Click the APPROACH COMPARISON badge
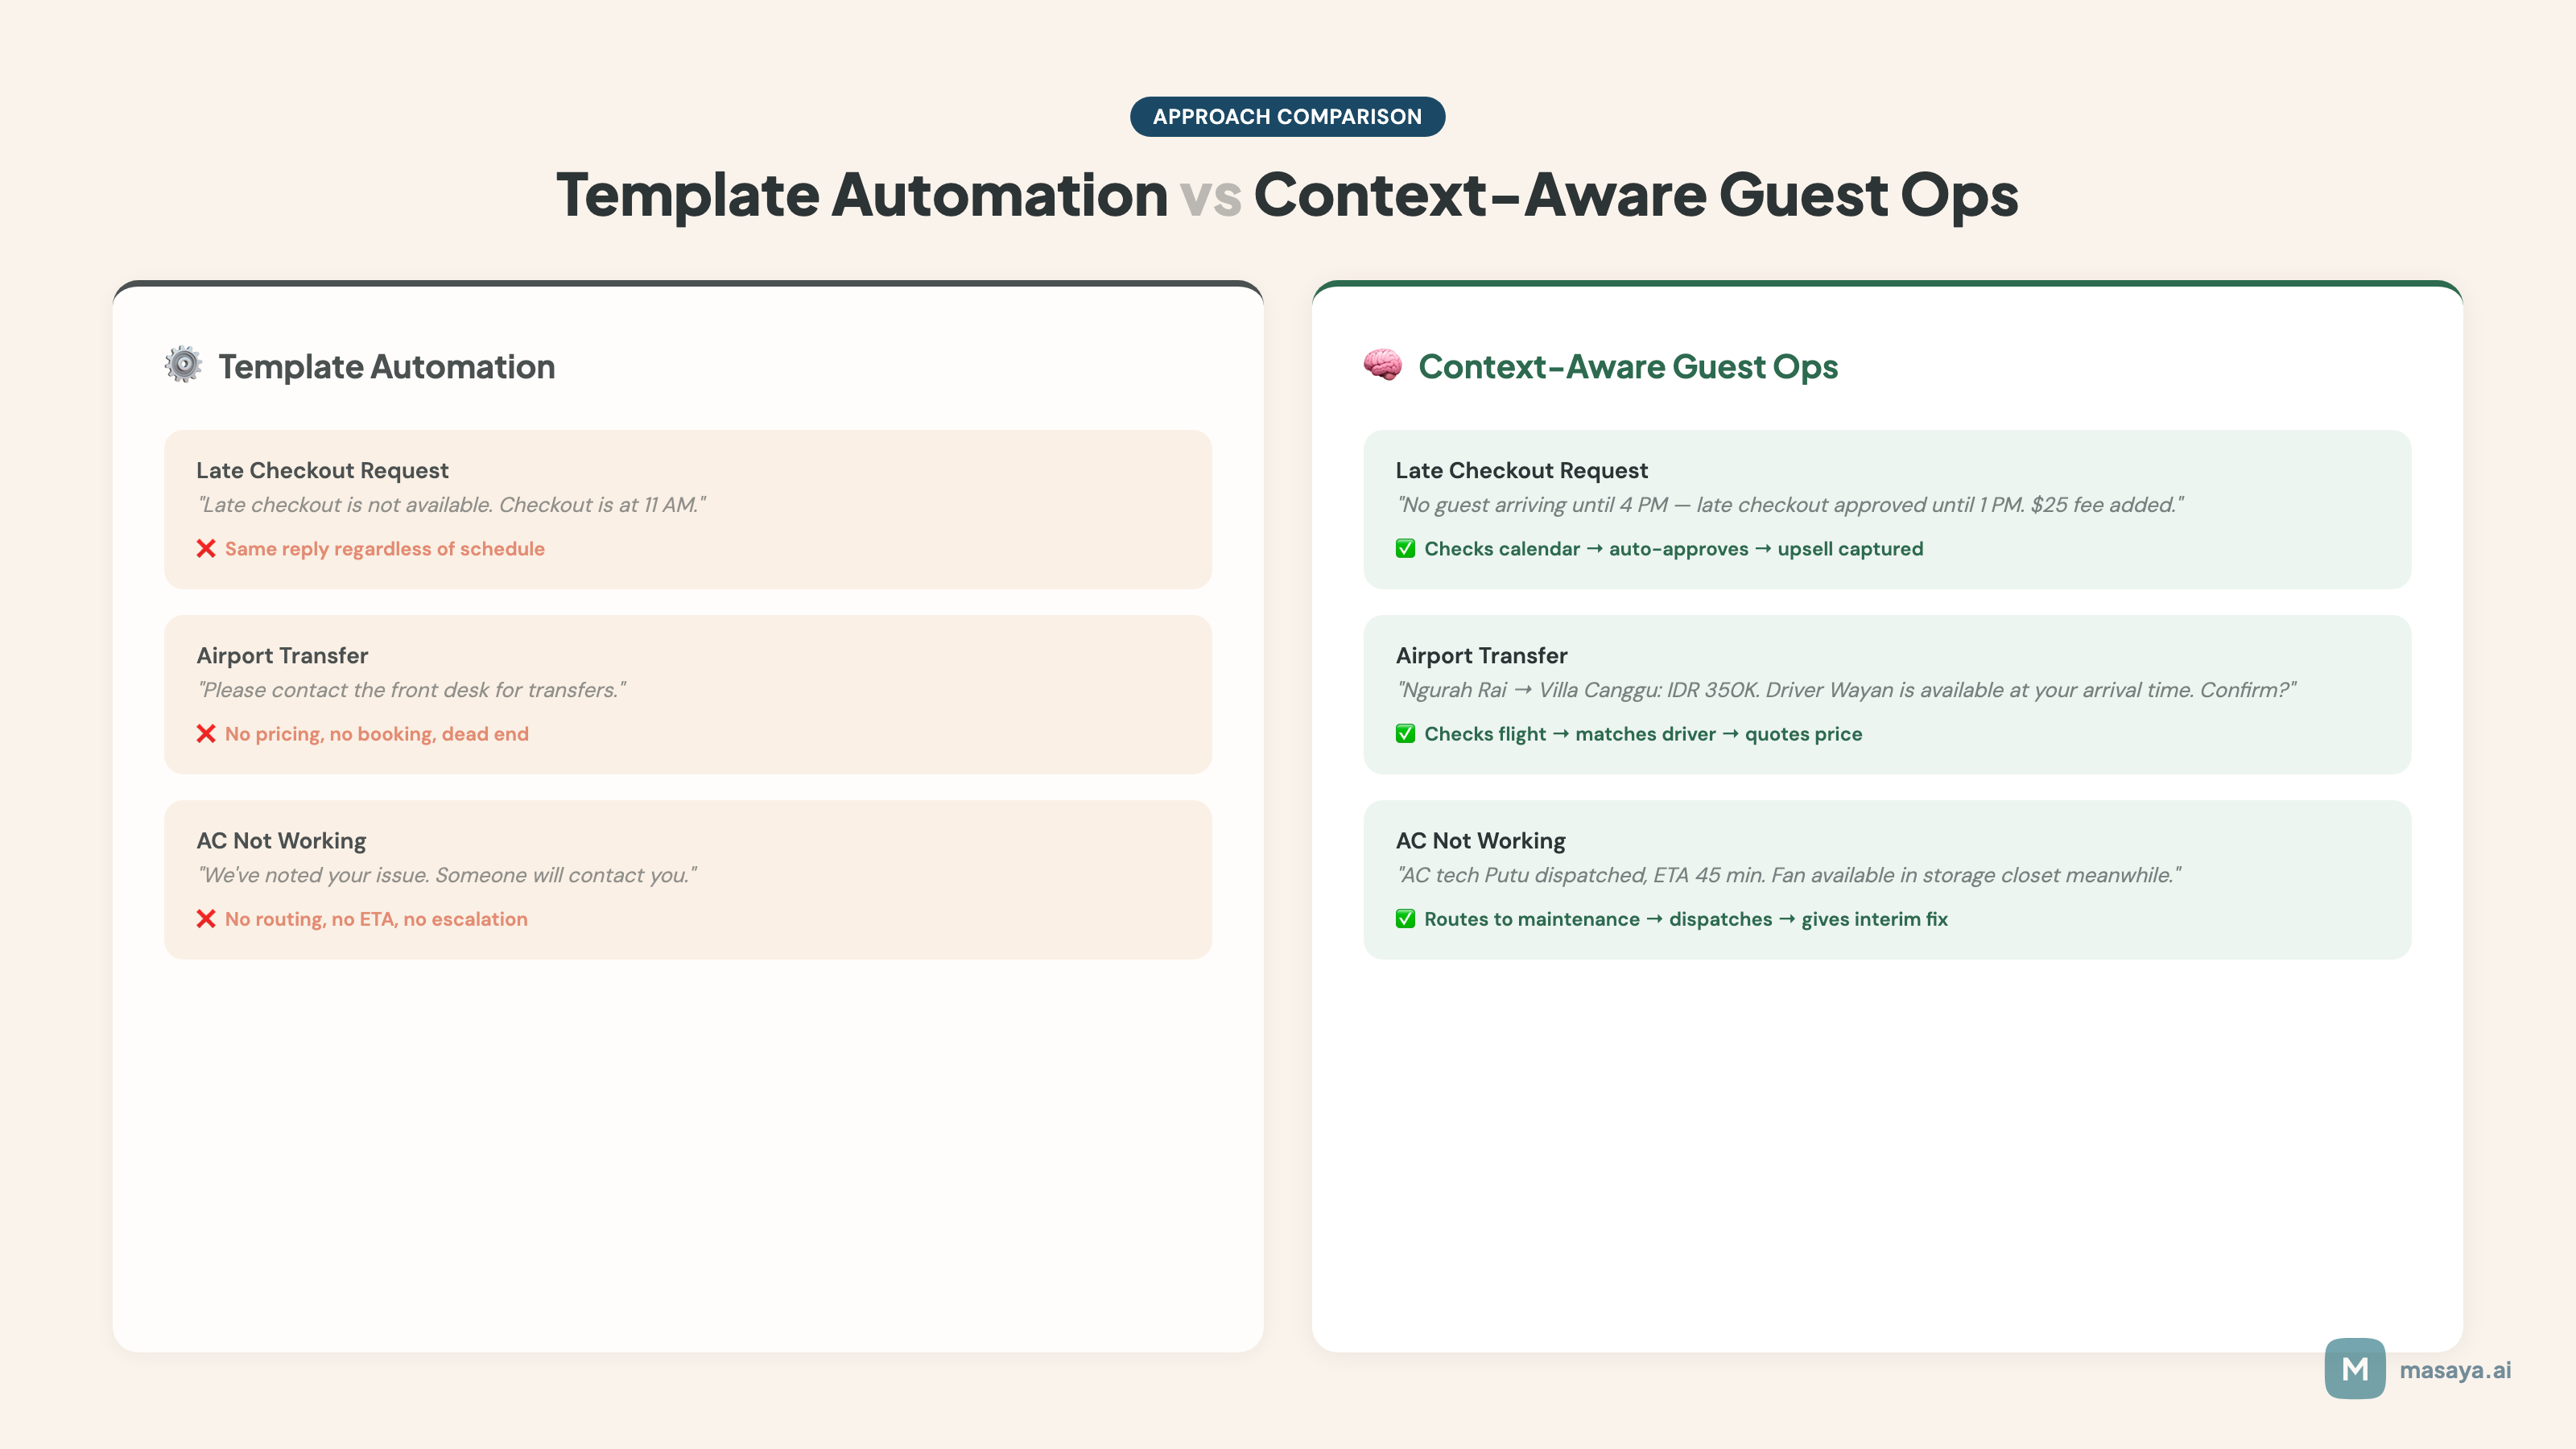Image resolution: width=2576 pixels, height=1449 pixels. (1287, 116)
